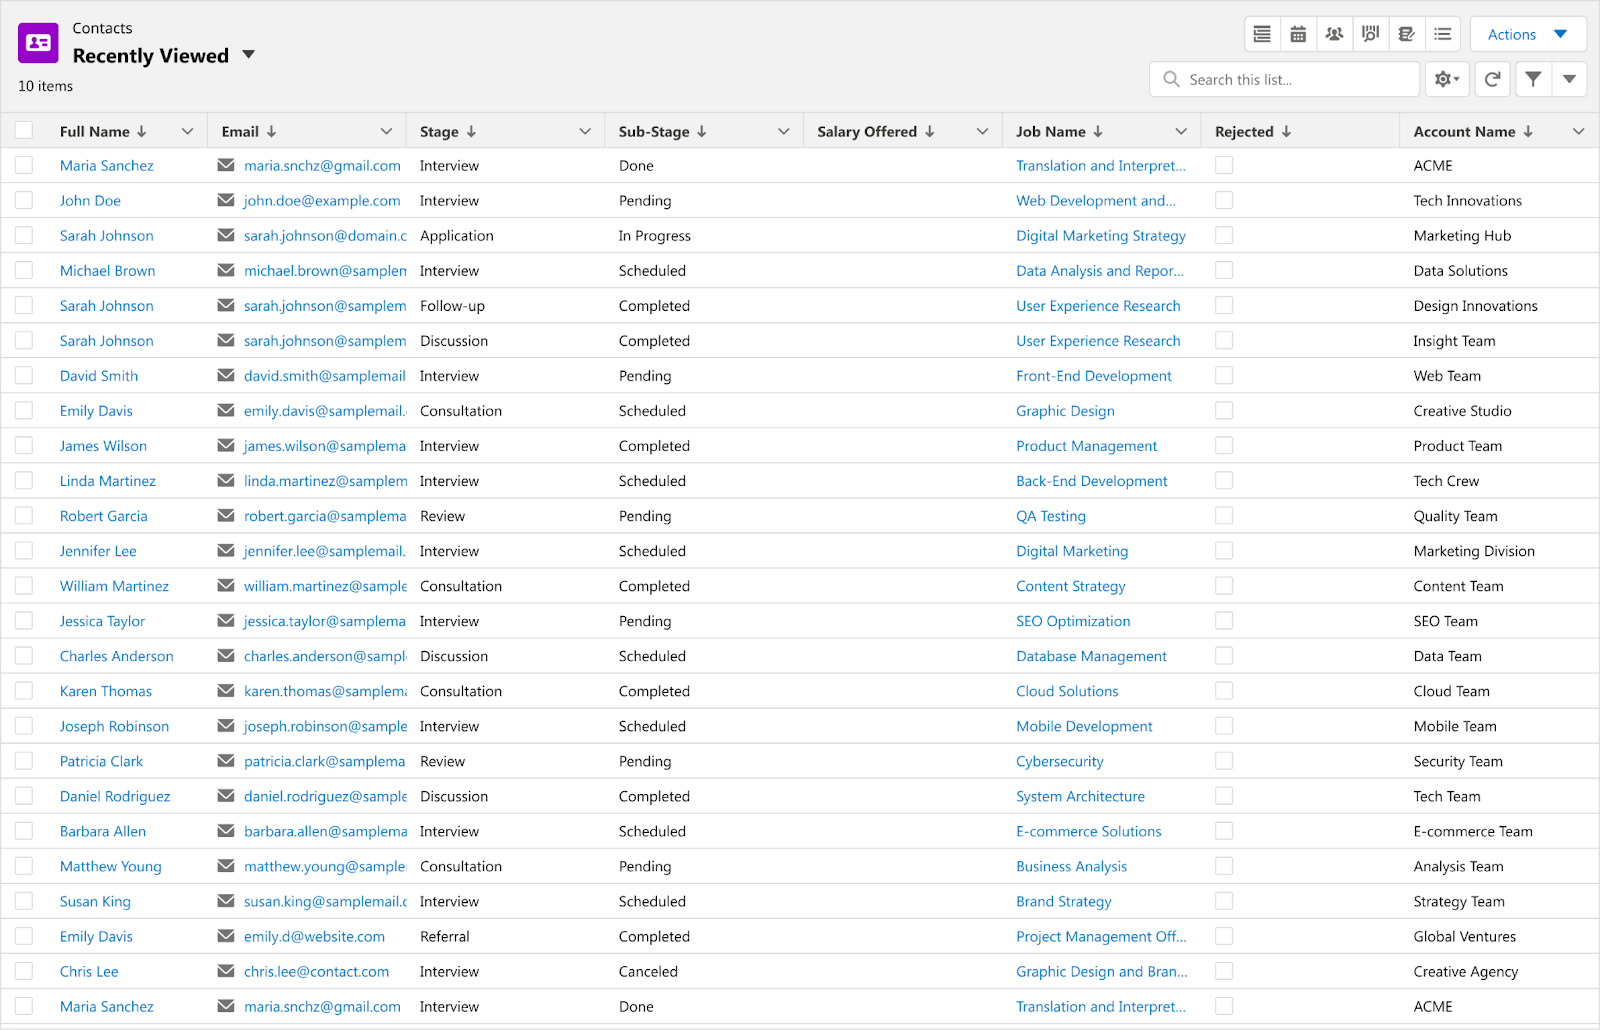This screenshot has width=1600, height=1030.
Task: Open the filter funnel icon
Action: point(1533,79)
